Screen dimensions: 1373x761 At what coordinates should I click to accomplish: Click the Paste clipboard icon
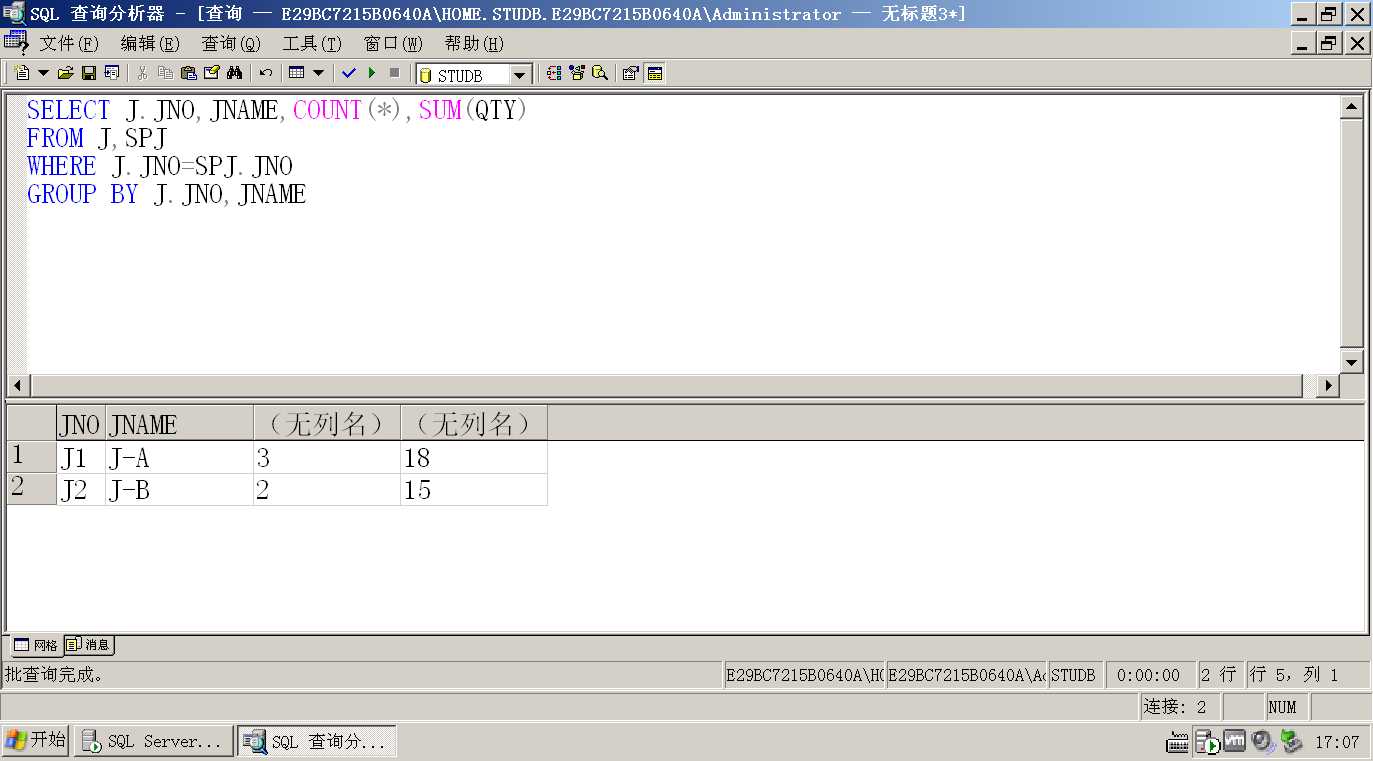point(188,73)
